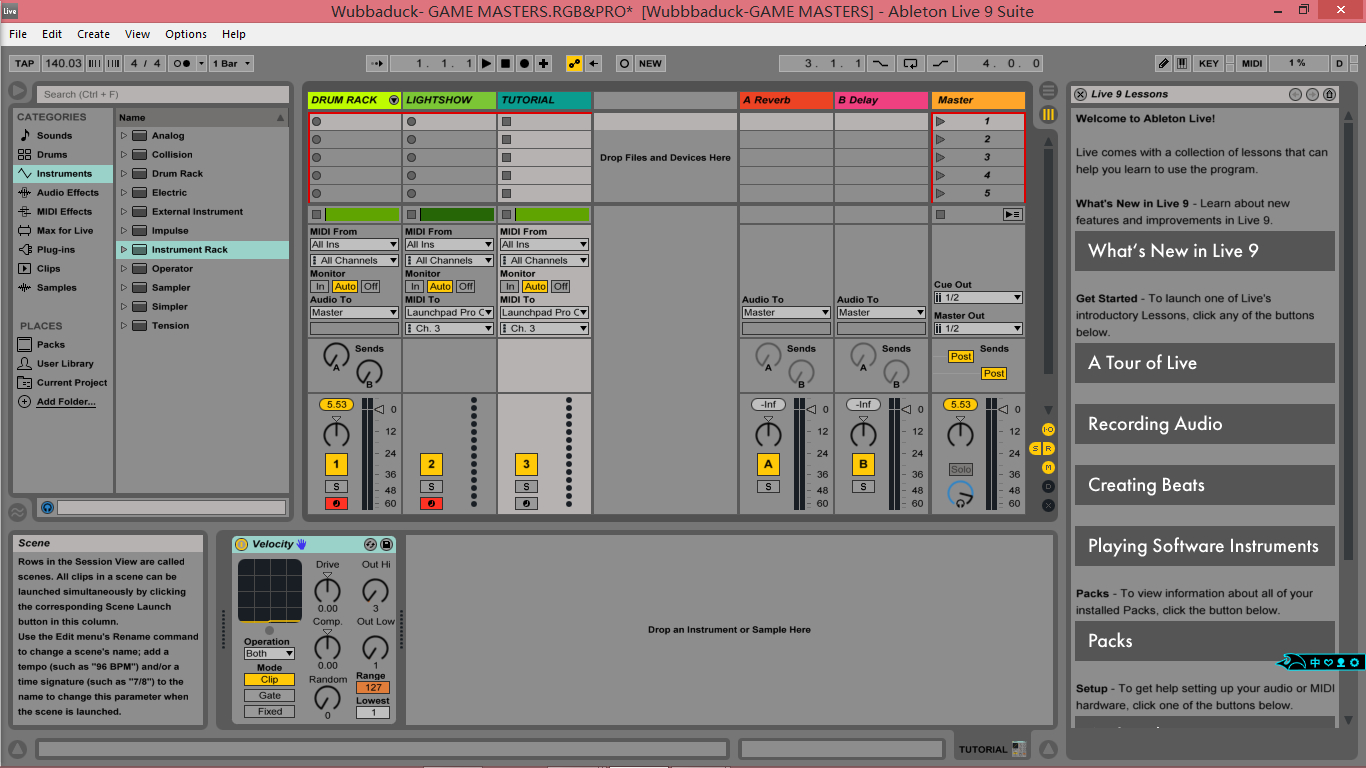This screenshot has height=768, width=1366.
Task: Click the TAP tempo button
Action: click(x=24, y=63)
